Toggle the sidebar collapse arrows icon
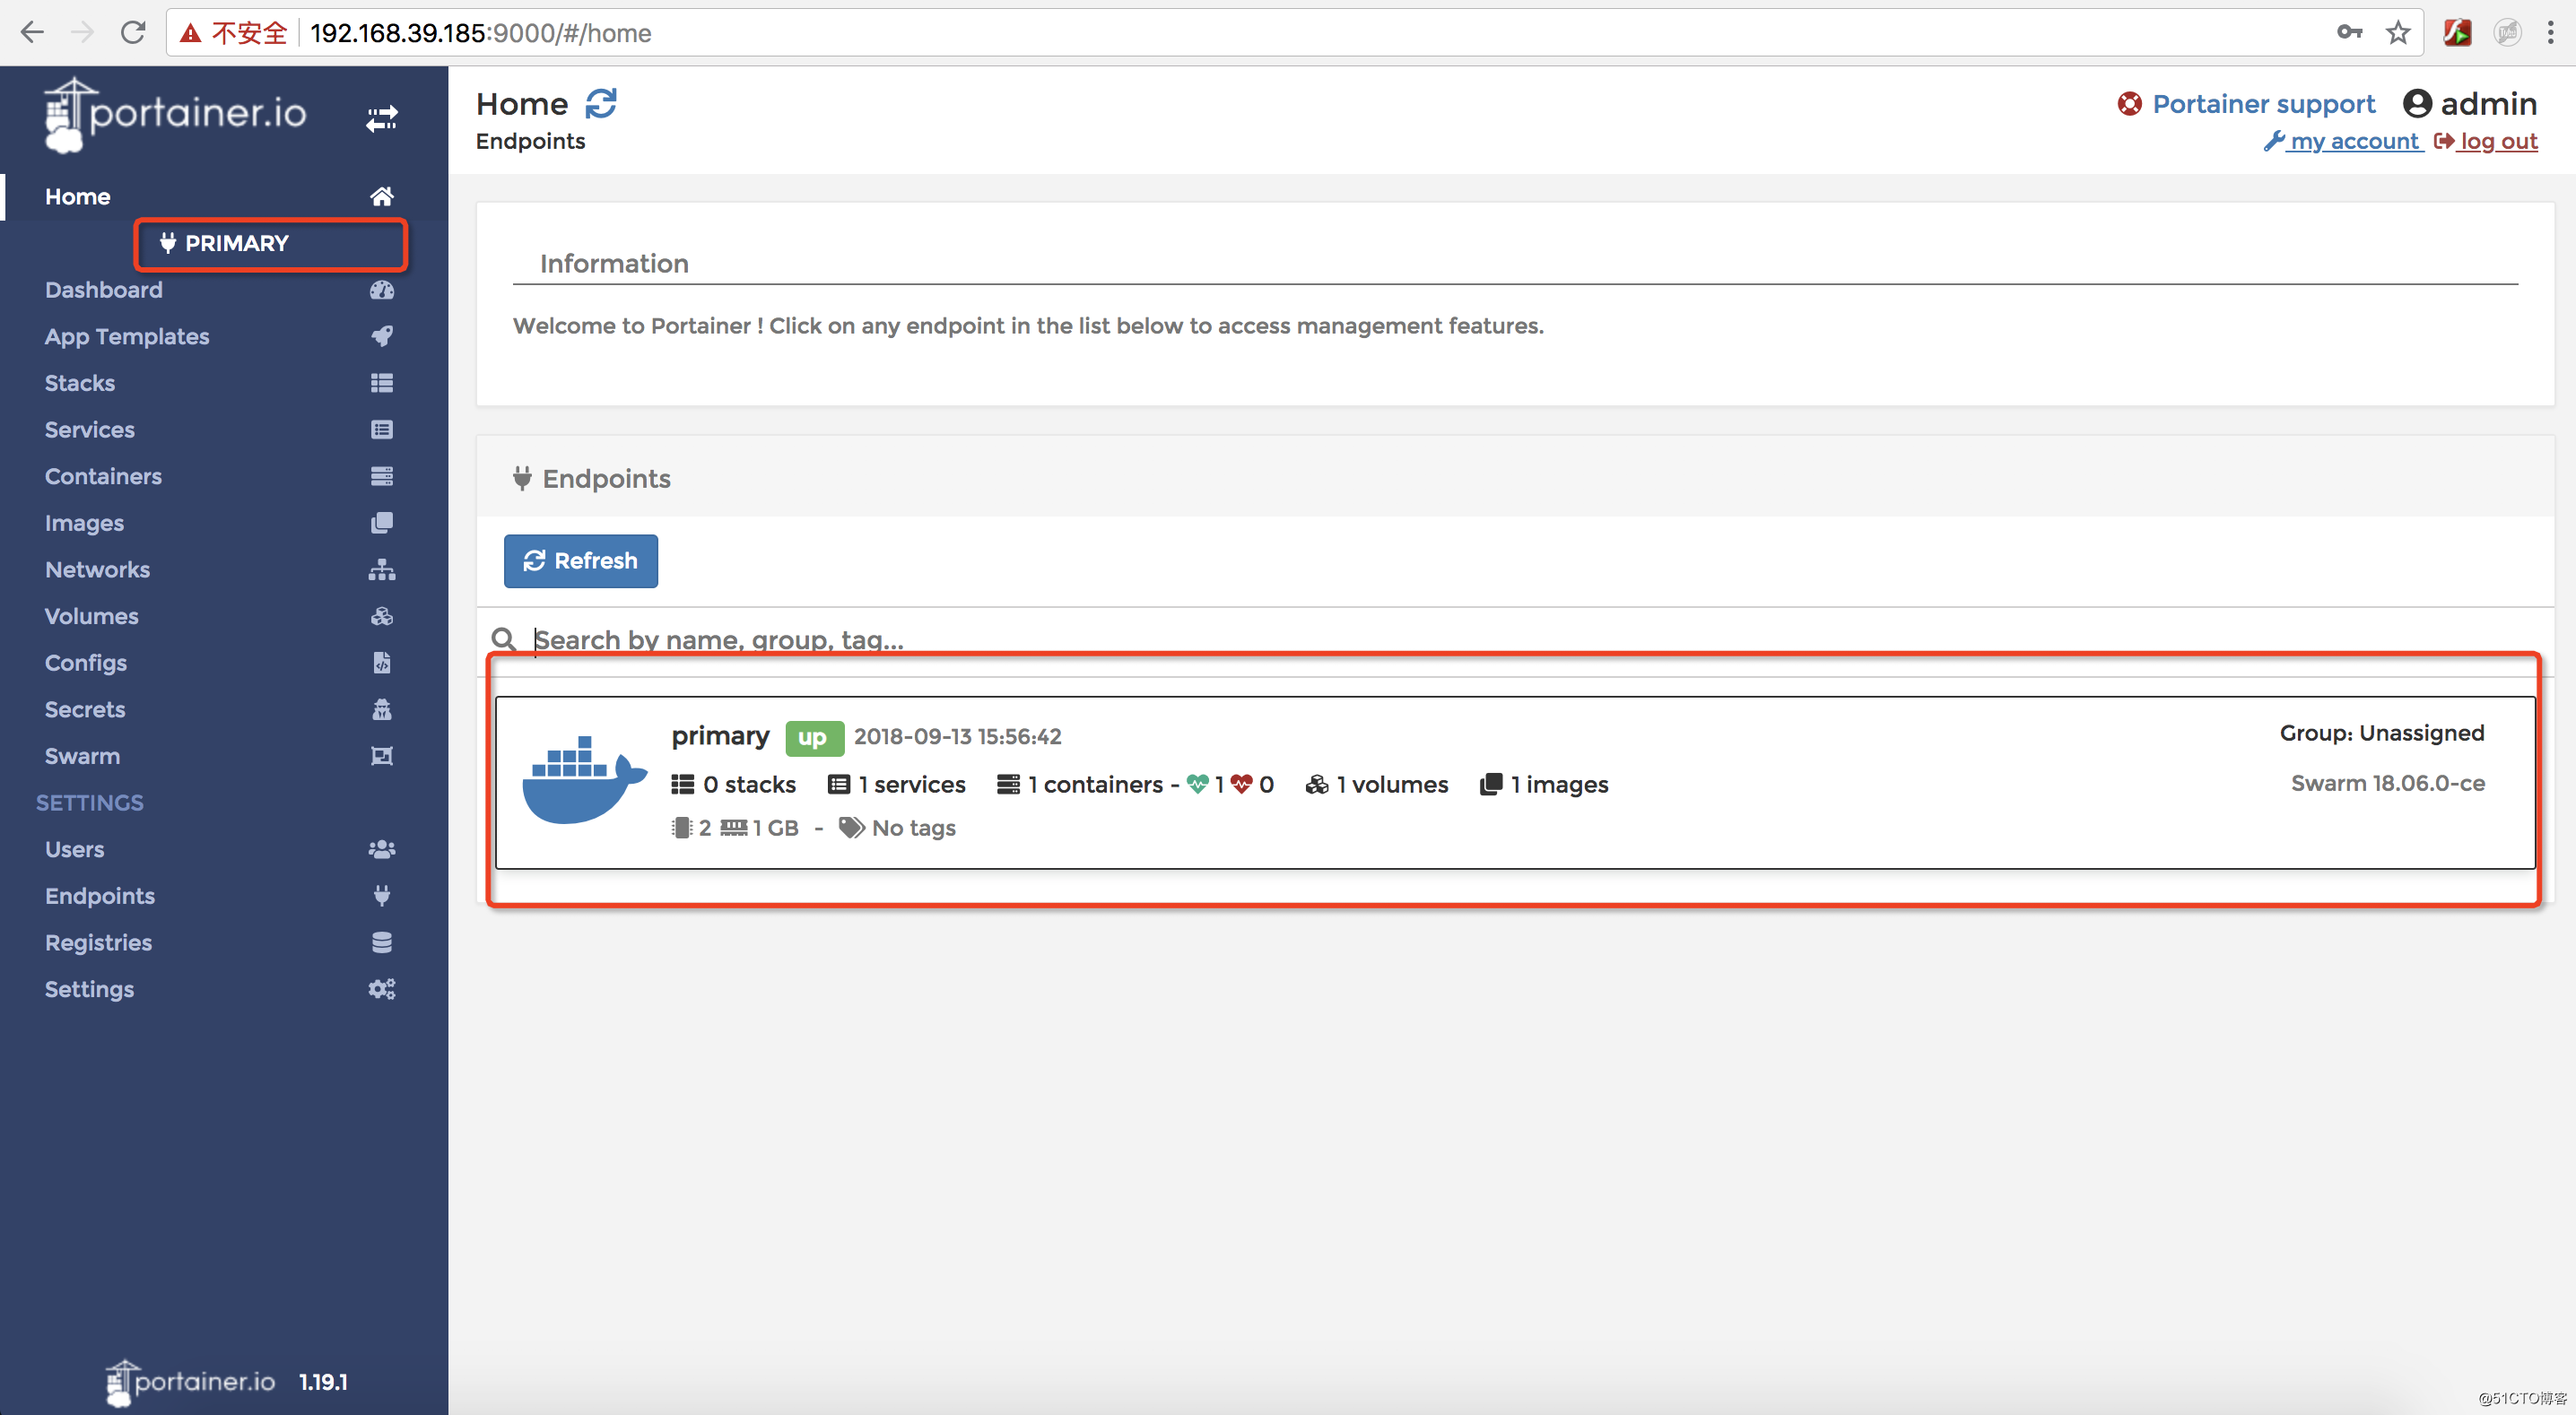Screen dimensions: 2576x1415 pyautogui.click(x=381, y=119)
